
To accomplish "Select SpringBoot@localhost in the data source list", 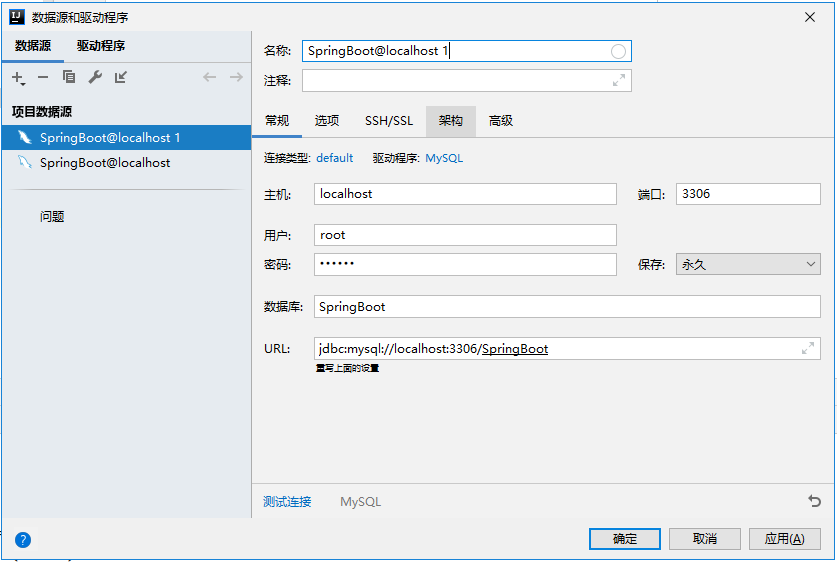I will coord(127,162).
